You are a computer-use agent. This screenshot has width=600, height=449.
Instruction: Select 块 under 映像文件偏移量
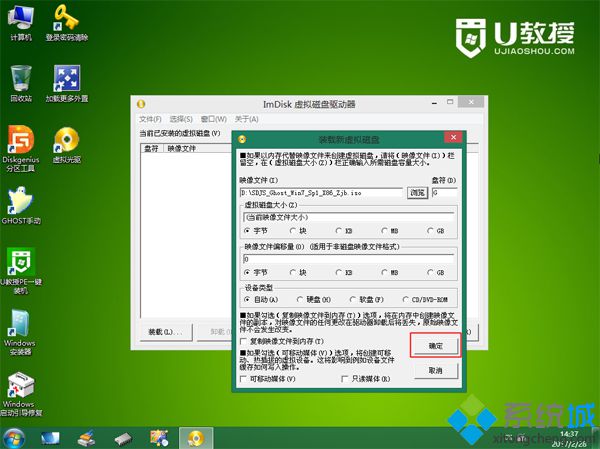[298, 273]
